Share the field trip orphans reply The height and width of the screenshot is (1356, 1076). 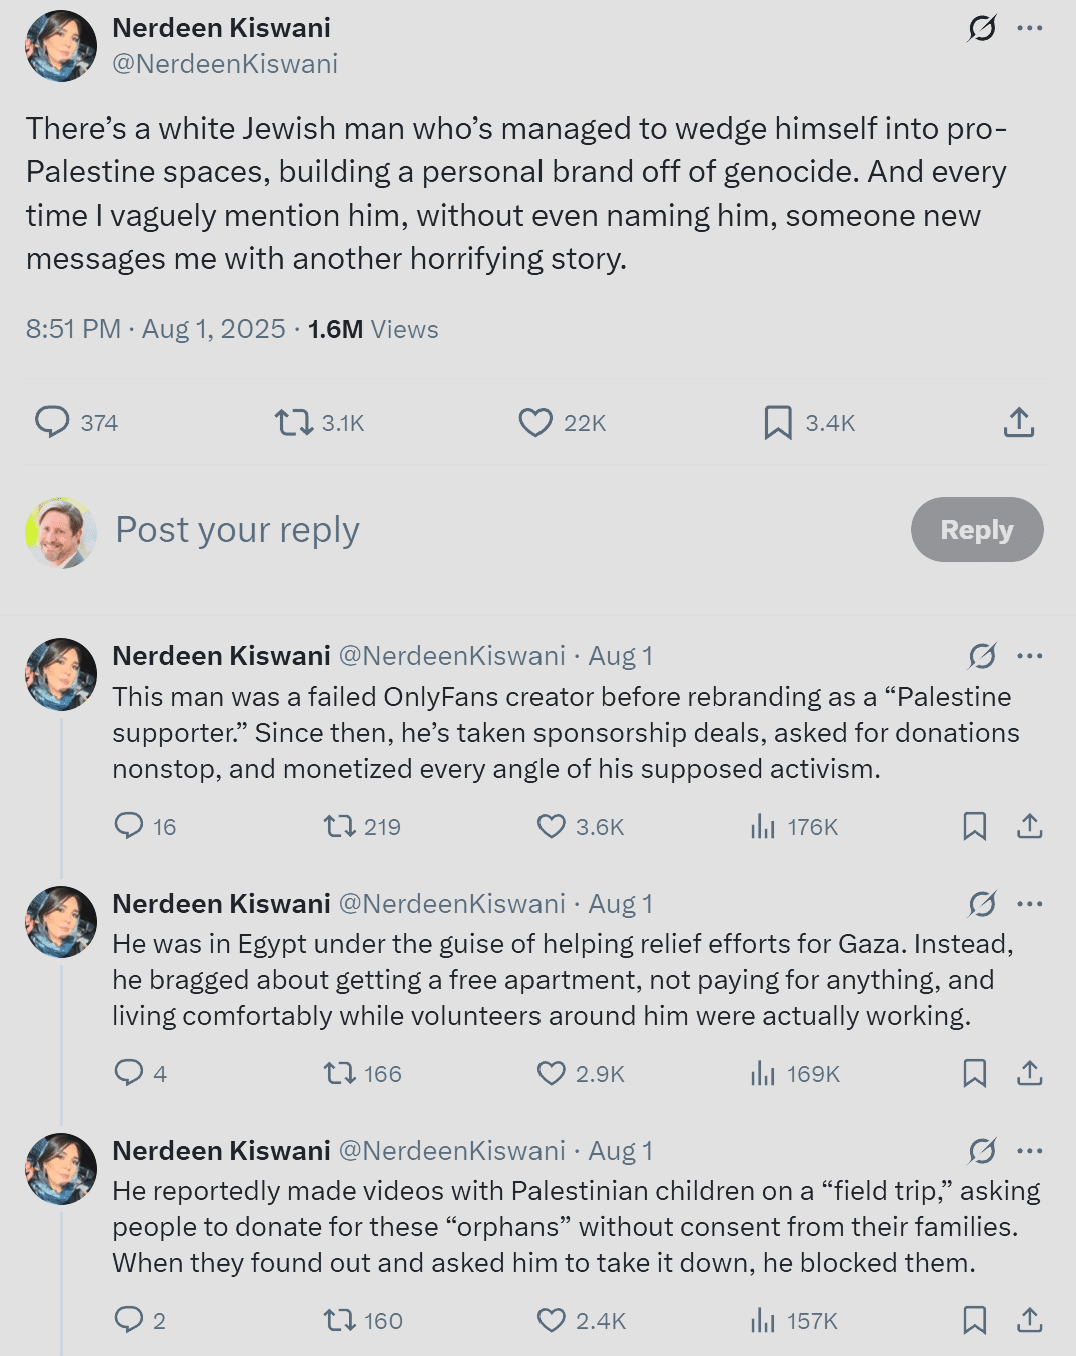point(1030,1321)
